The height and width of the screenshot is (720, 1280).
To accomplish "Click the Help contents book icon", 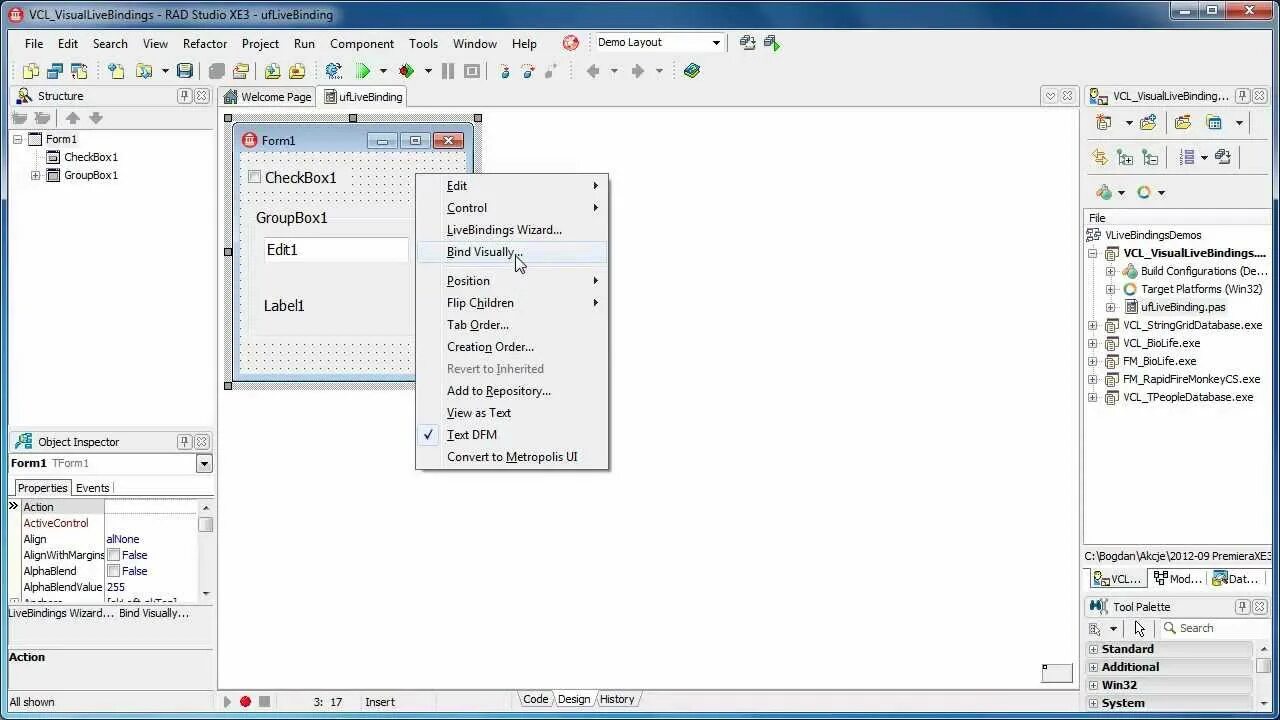I will [692, 71].
